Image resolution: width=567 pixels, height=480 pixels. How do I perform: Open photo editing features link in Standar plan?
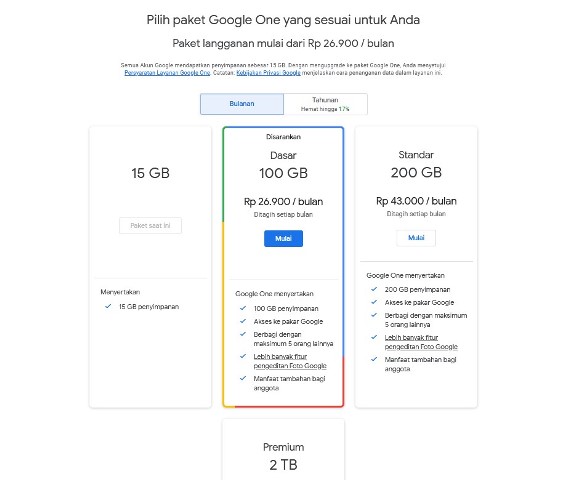421,342
